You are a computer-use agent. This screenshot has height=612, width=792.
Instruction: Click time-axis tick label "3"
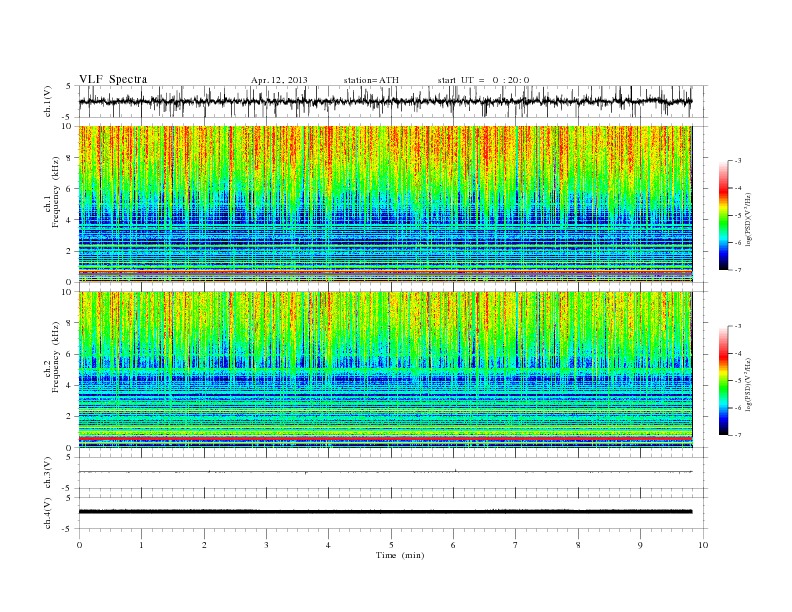tap(266, 545)
